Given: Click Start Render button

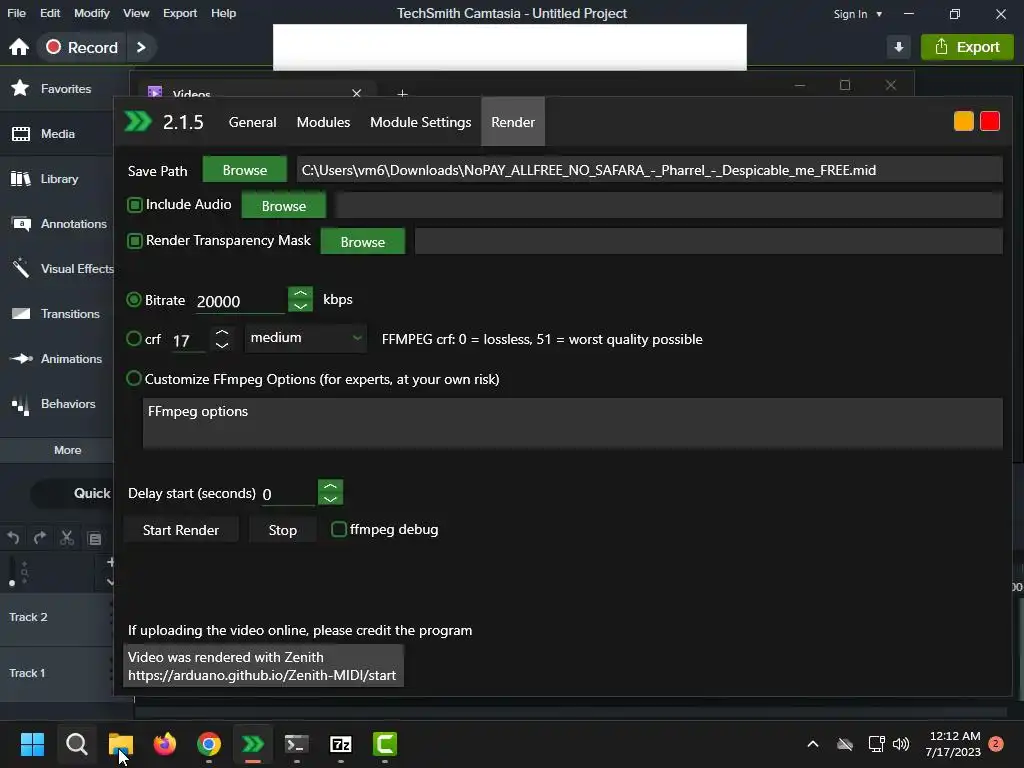Looking at the screenshot, I should click(x=181, y=530).
